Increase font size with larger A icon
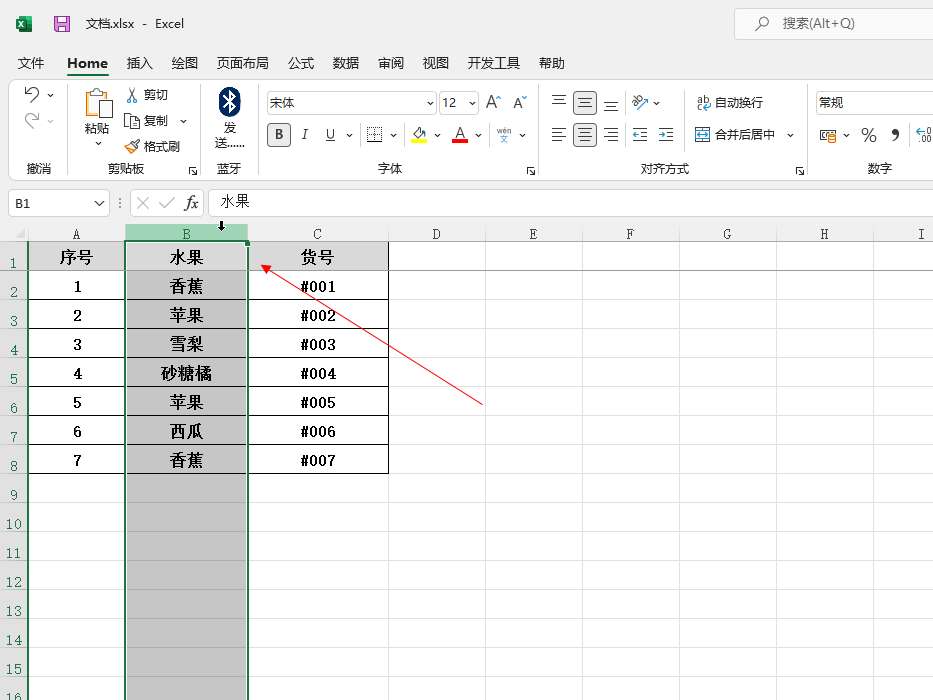 493,102
